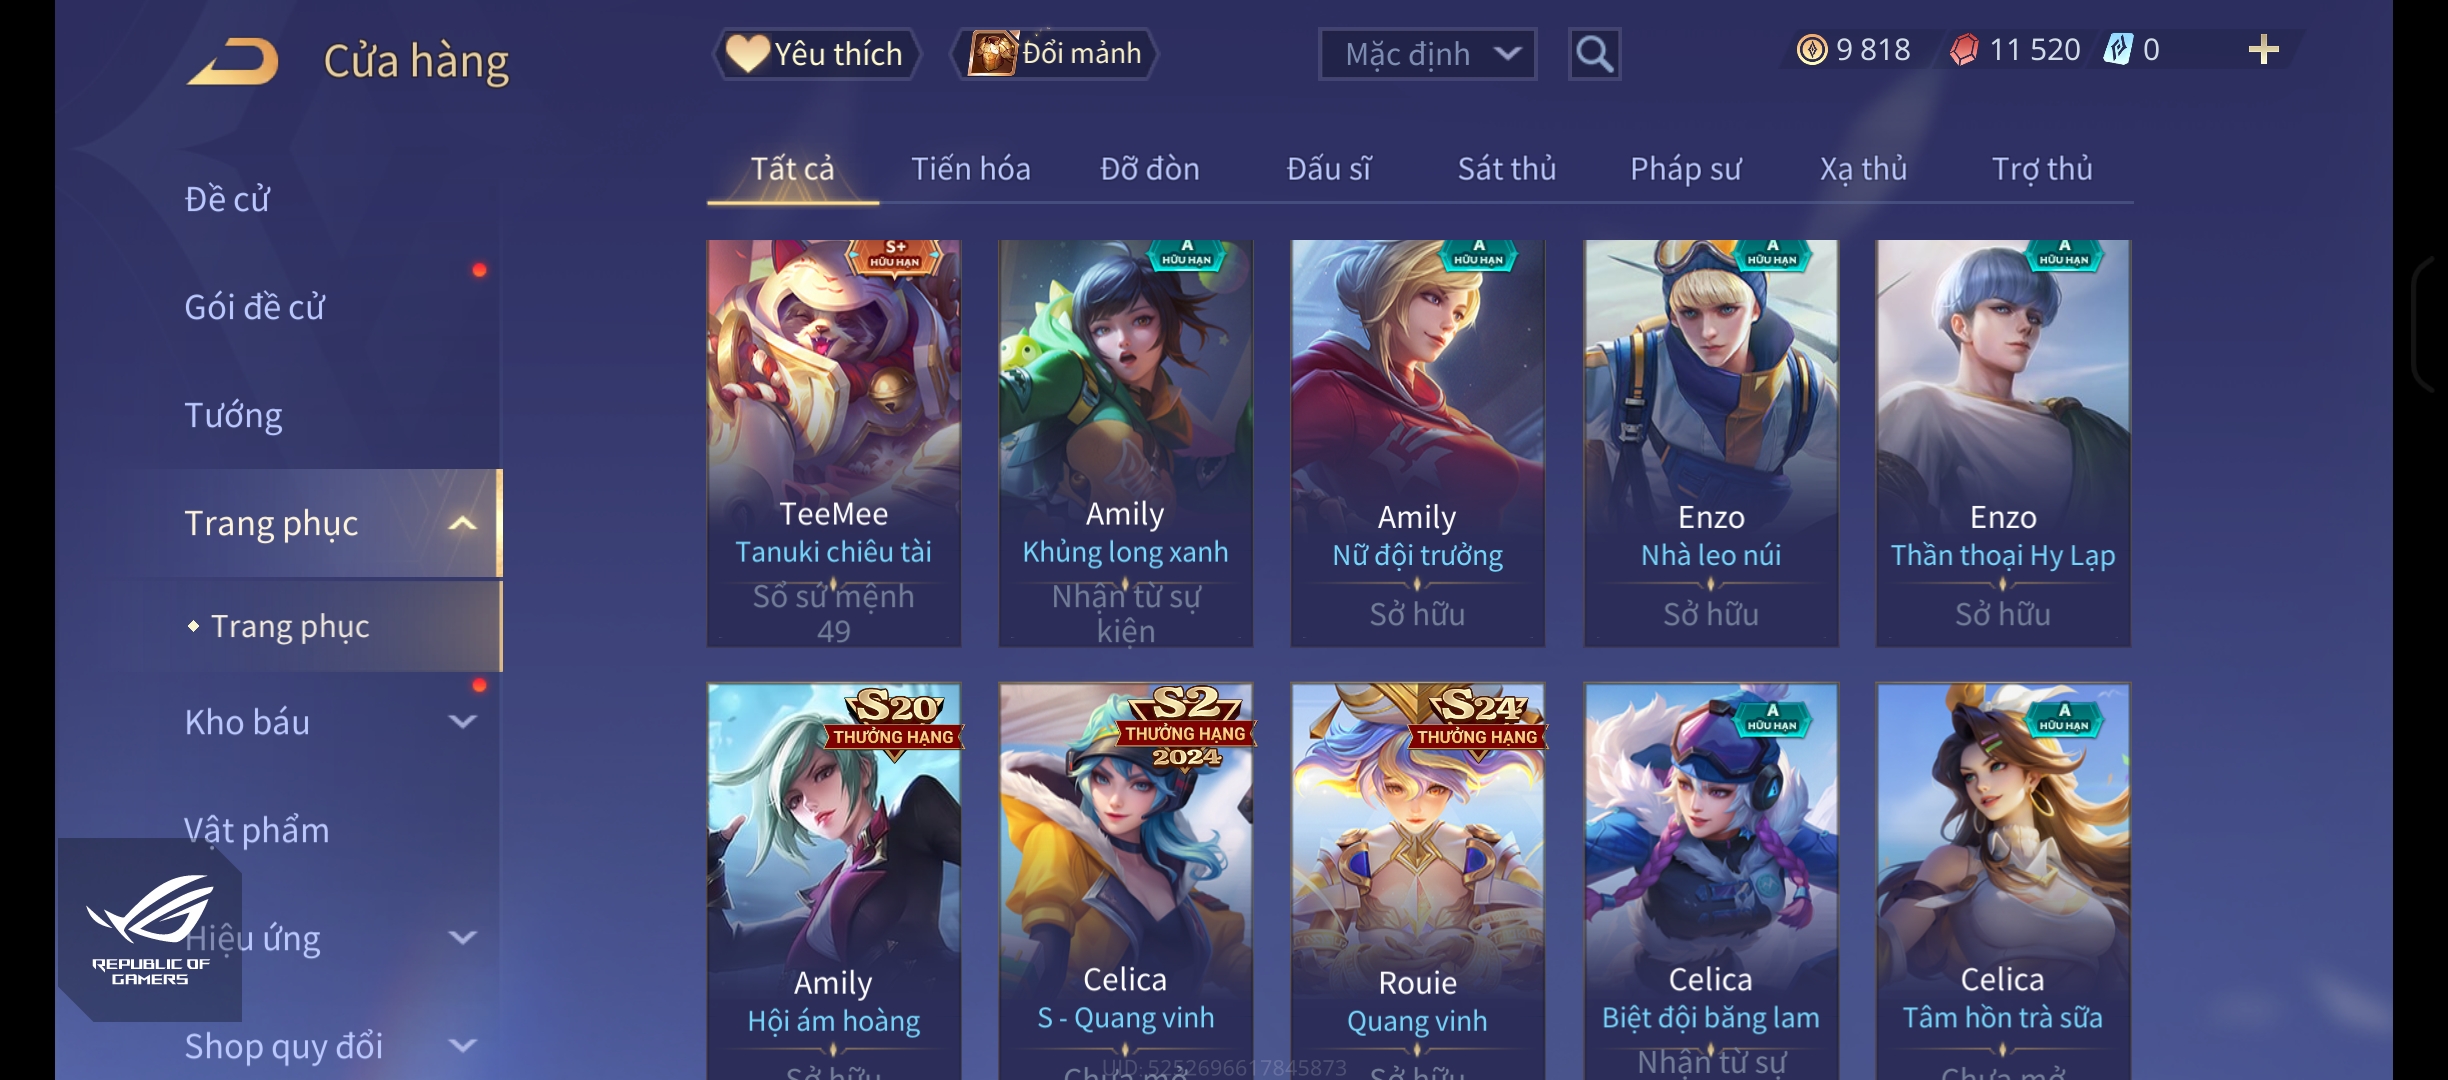The image size is (2448, 1080).
Task: Collapse the Trang phục sidebar section
Action: [462, 523]
